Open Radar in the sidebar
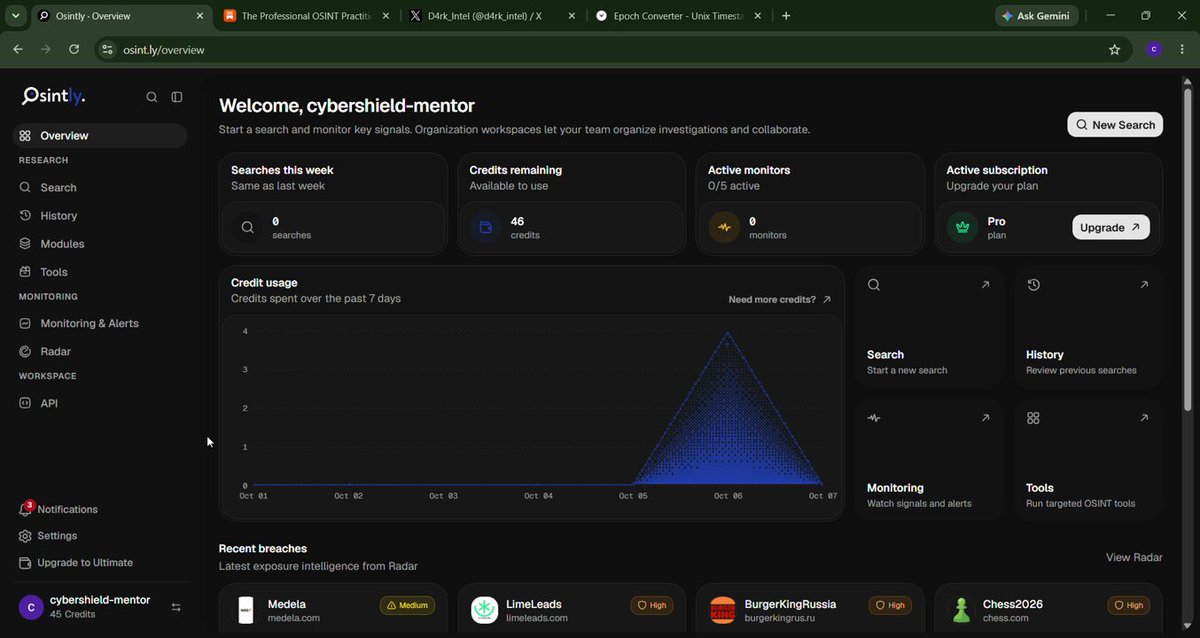Viewport: 1200px width, 638px height. 100,352
